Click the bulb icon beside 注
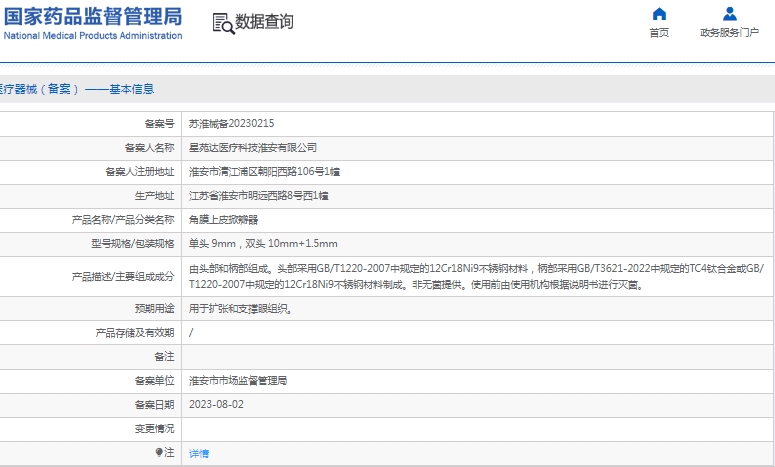The height and width of the screenshot is (467, 775). click(159, 452)
